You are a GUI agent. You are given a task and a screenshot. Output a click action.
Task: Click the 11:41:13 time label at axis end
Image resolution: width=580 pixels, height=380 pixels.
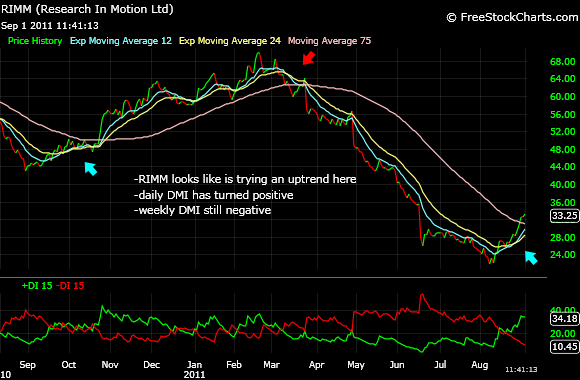coord(521,369)
